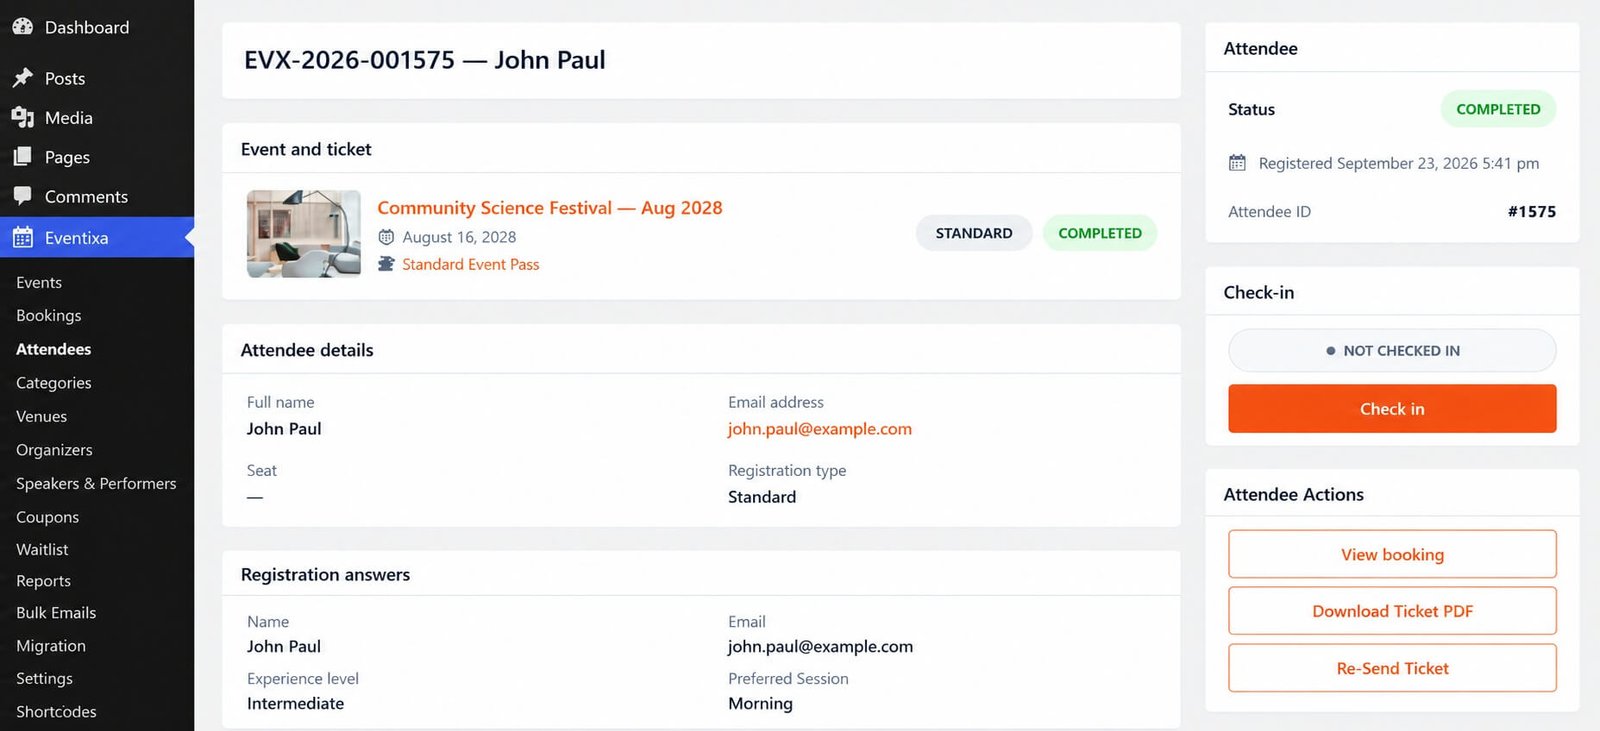1600x731 pixels.
Task: Open the Organizers page
Action: pos(55,450)
